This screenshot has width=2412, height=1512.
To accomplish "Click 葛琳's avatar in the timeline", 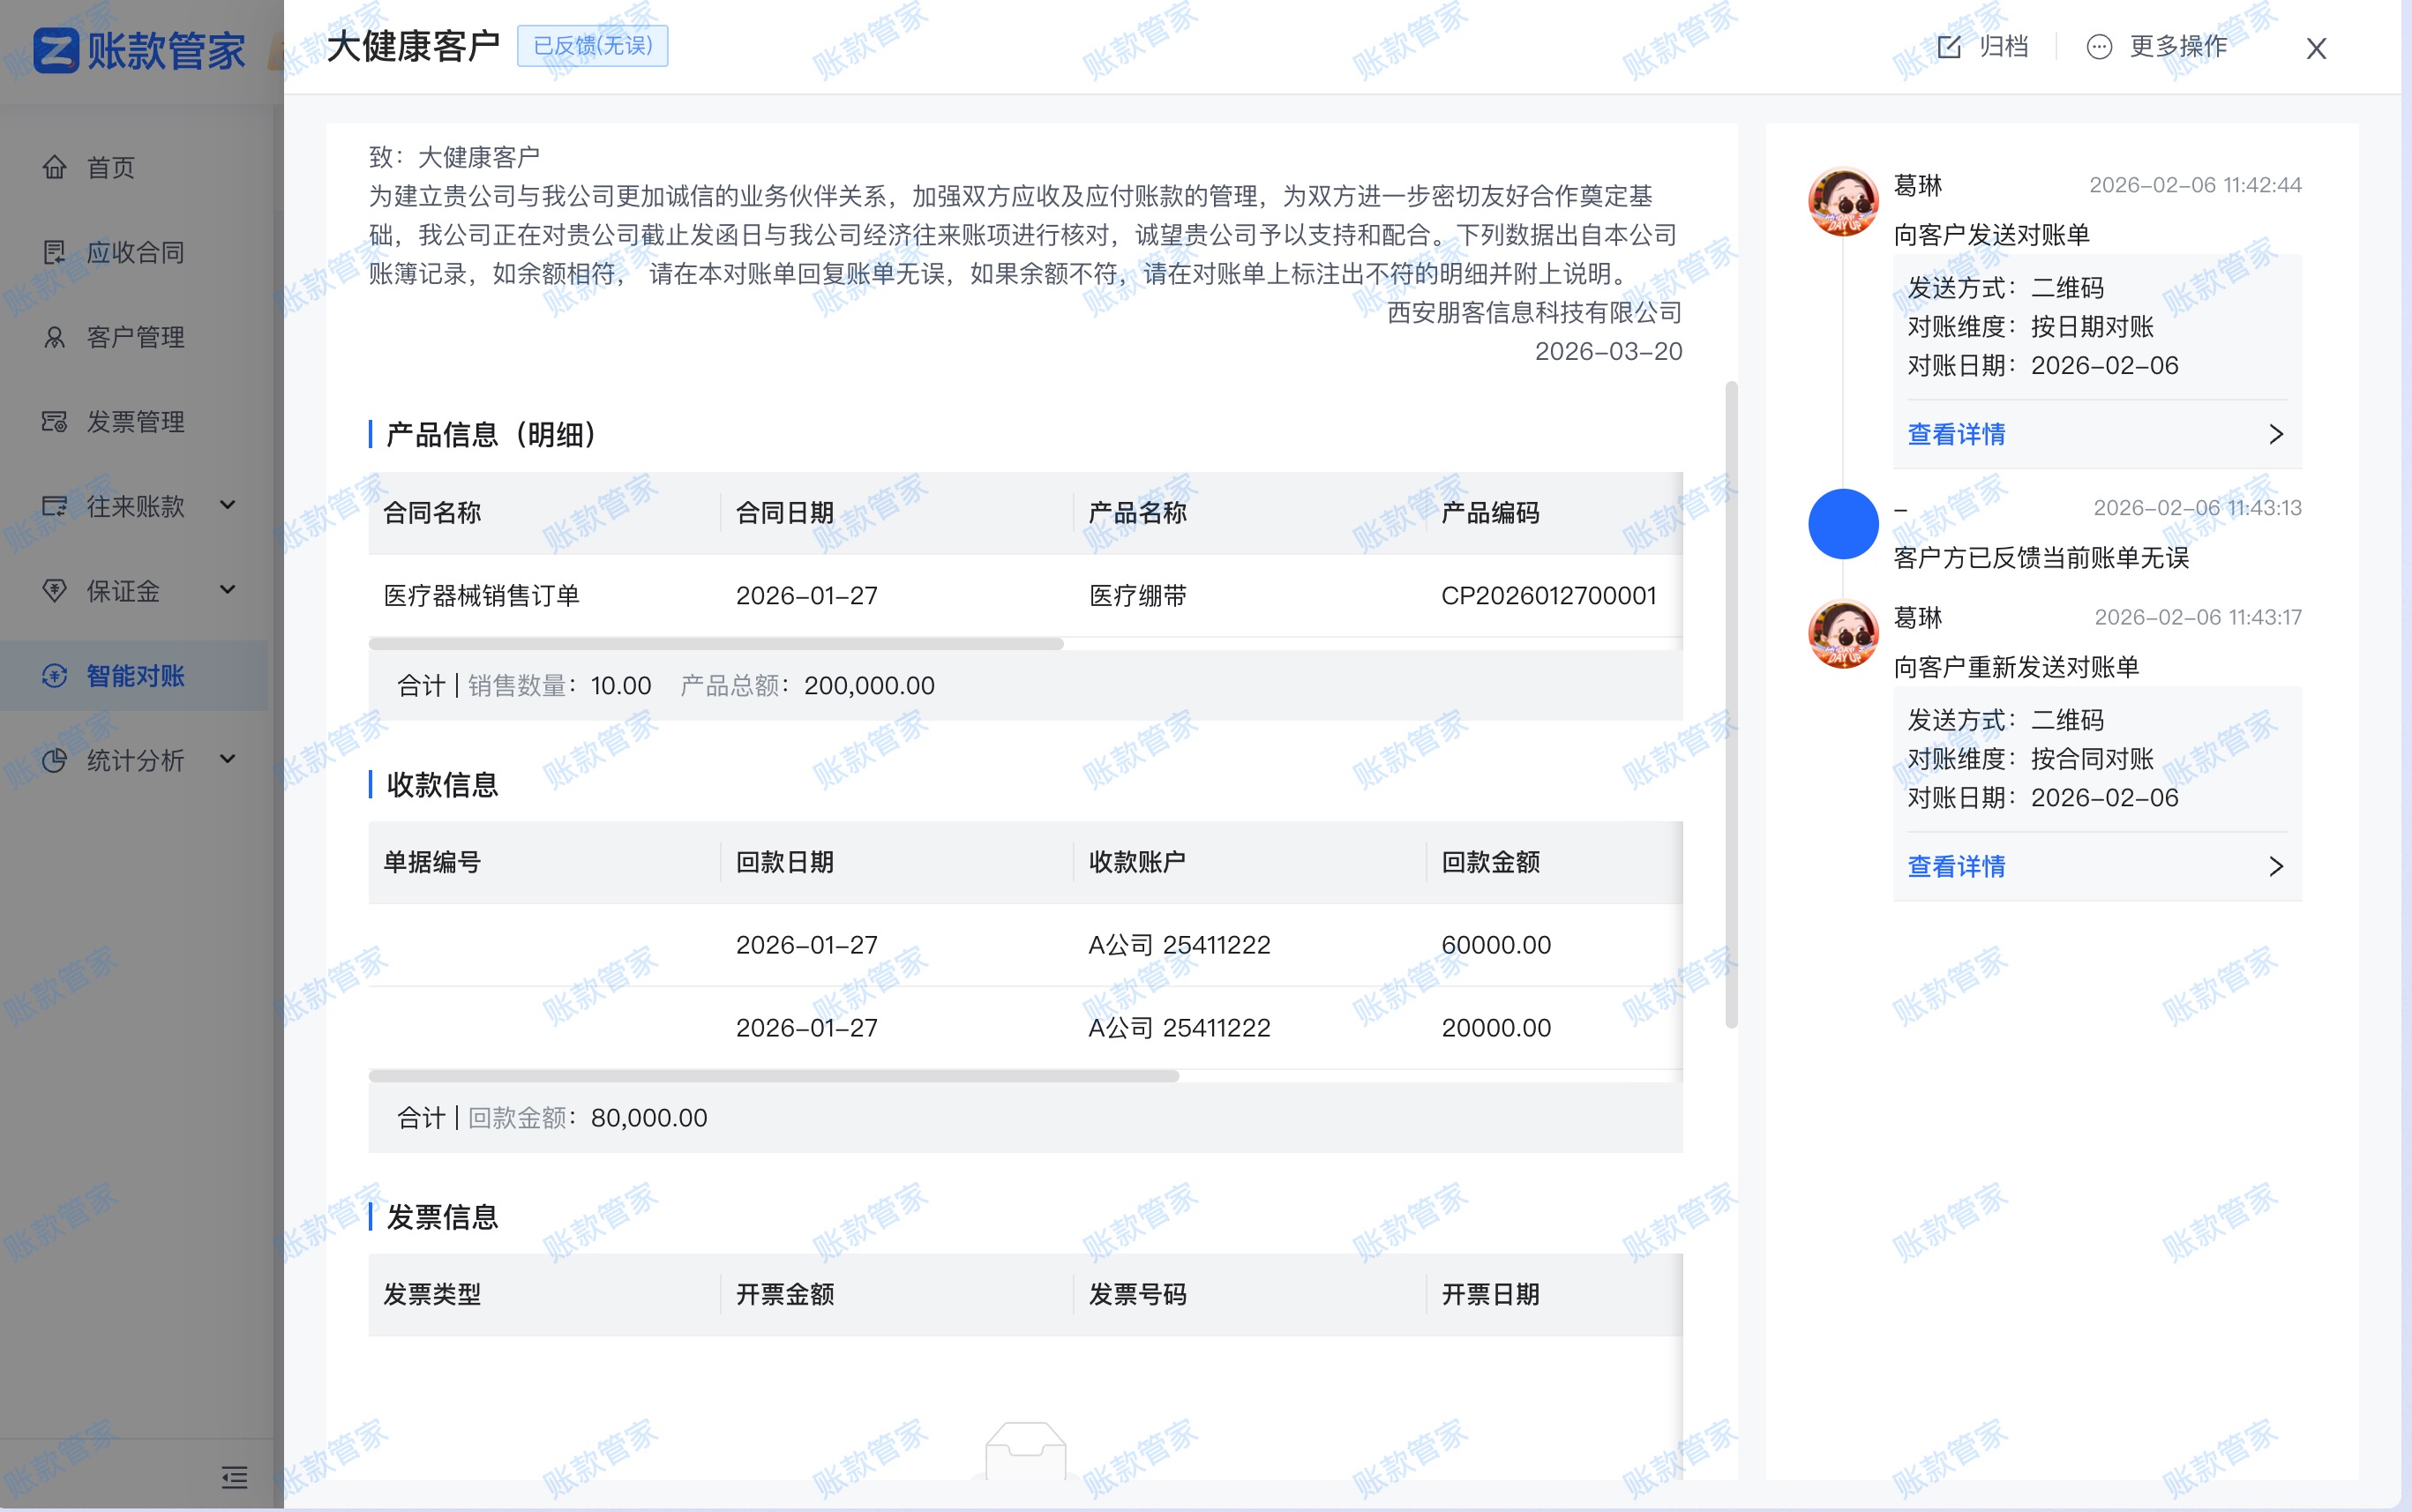I will click(x=1843, y=201).
